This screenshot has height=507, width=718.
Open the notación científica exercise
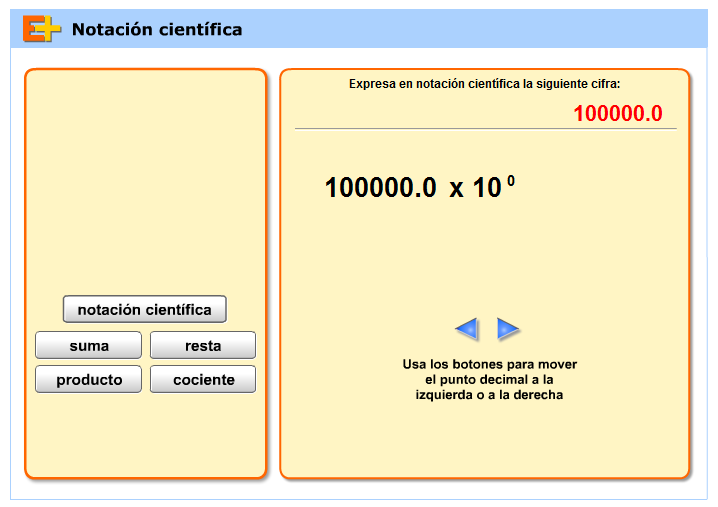point(145,309)
